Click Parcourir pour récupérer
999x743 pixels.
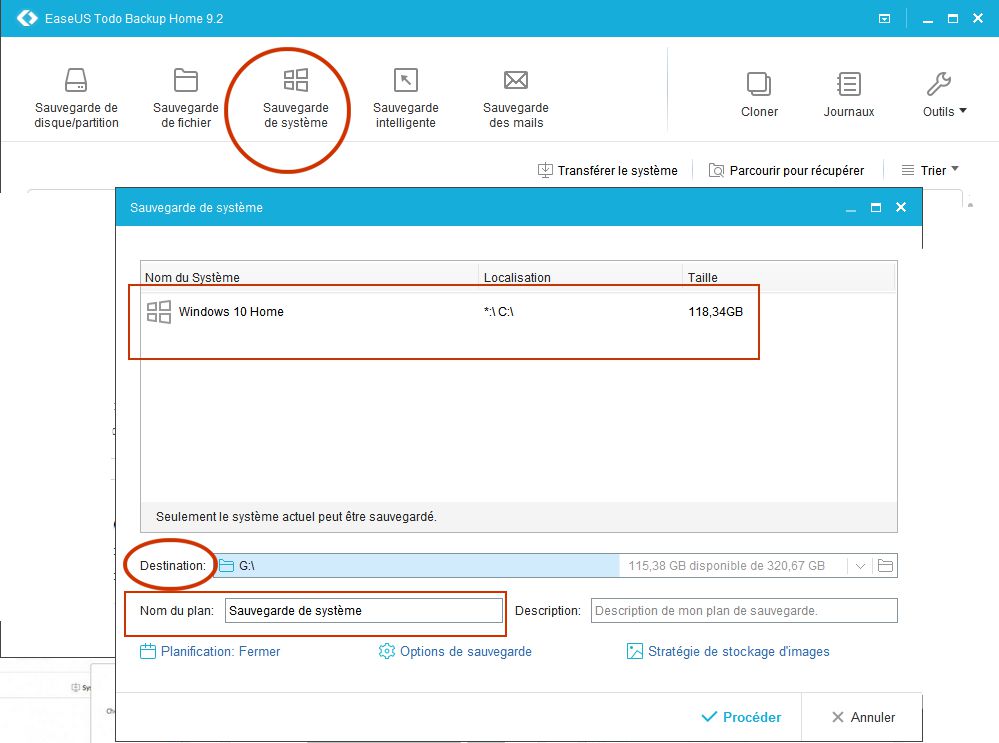click(x=787, y=171)
